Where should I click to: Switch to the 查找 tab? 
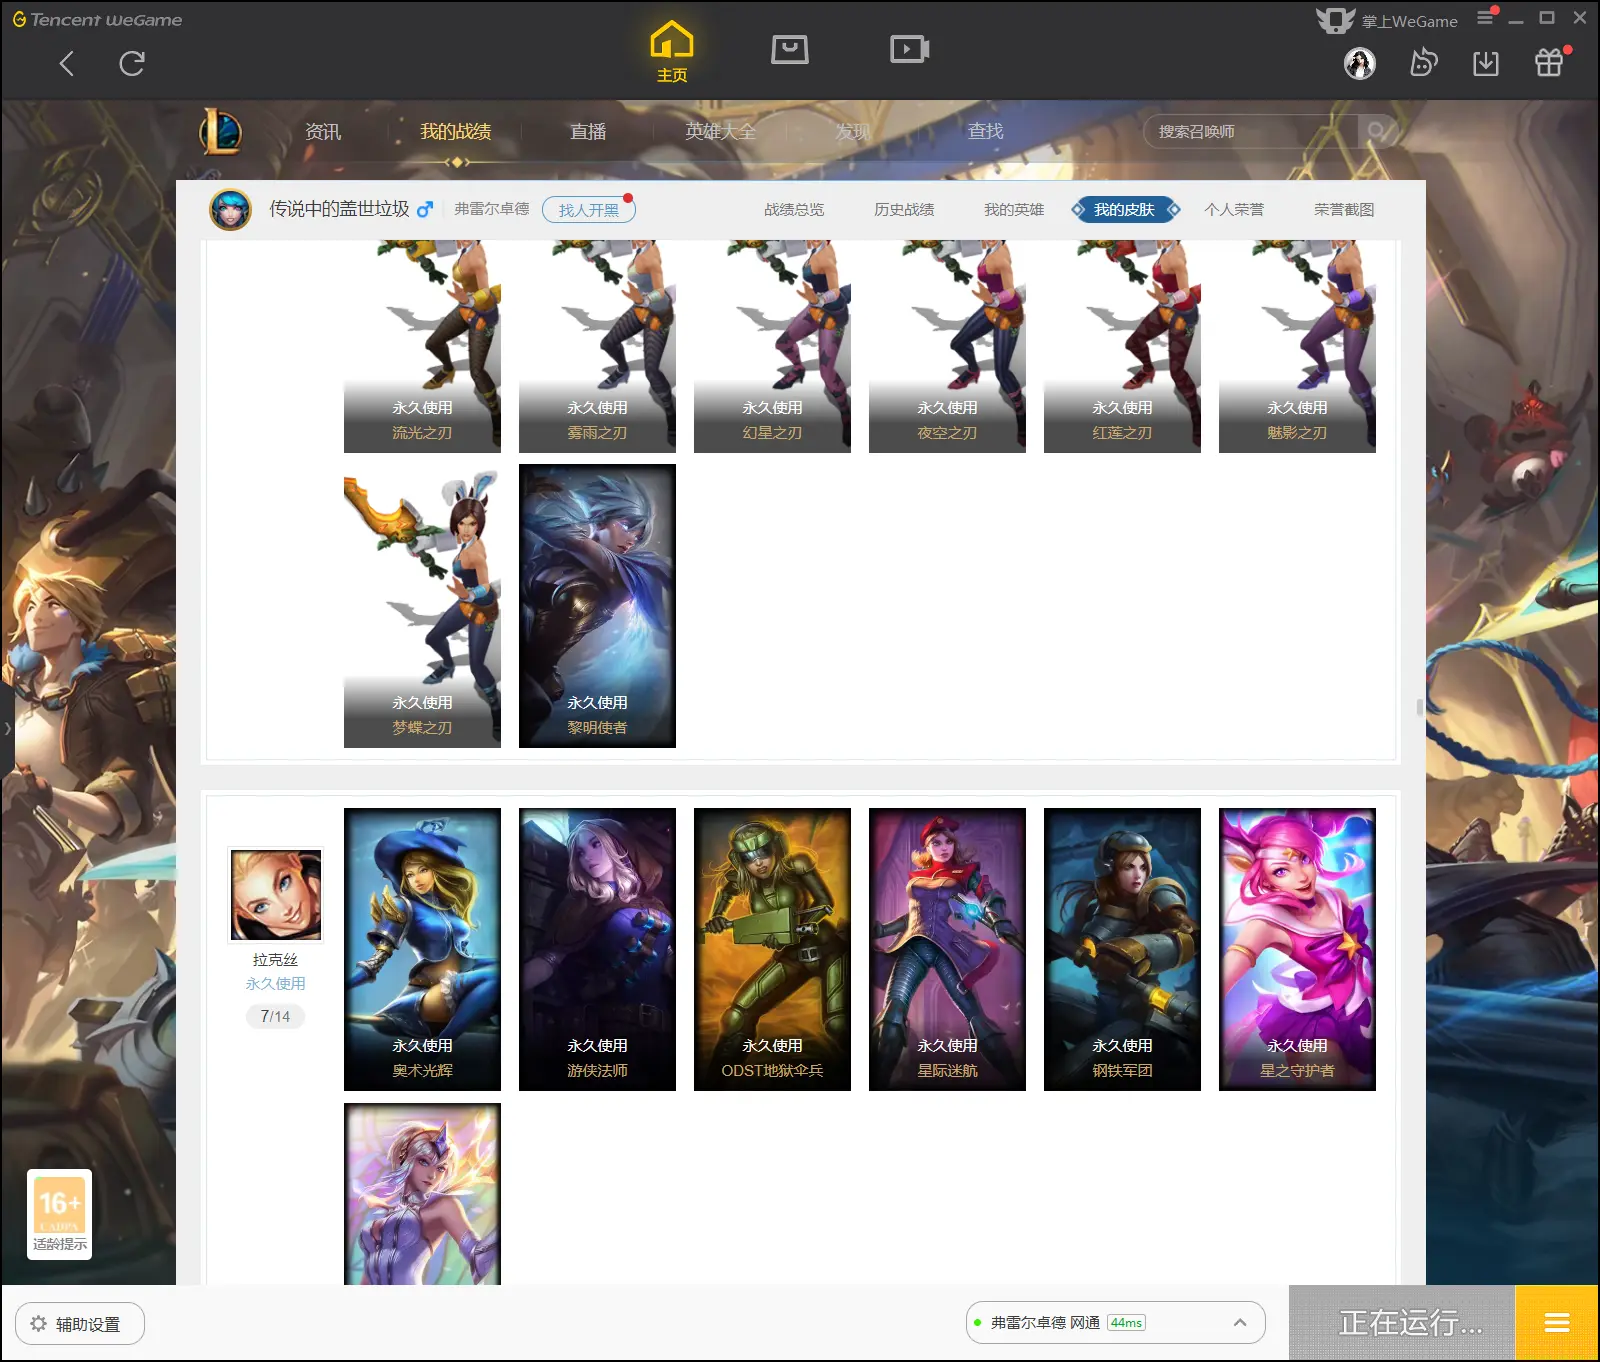click(985, 132)
